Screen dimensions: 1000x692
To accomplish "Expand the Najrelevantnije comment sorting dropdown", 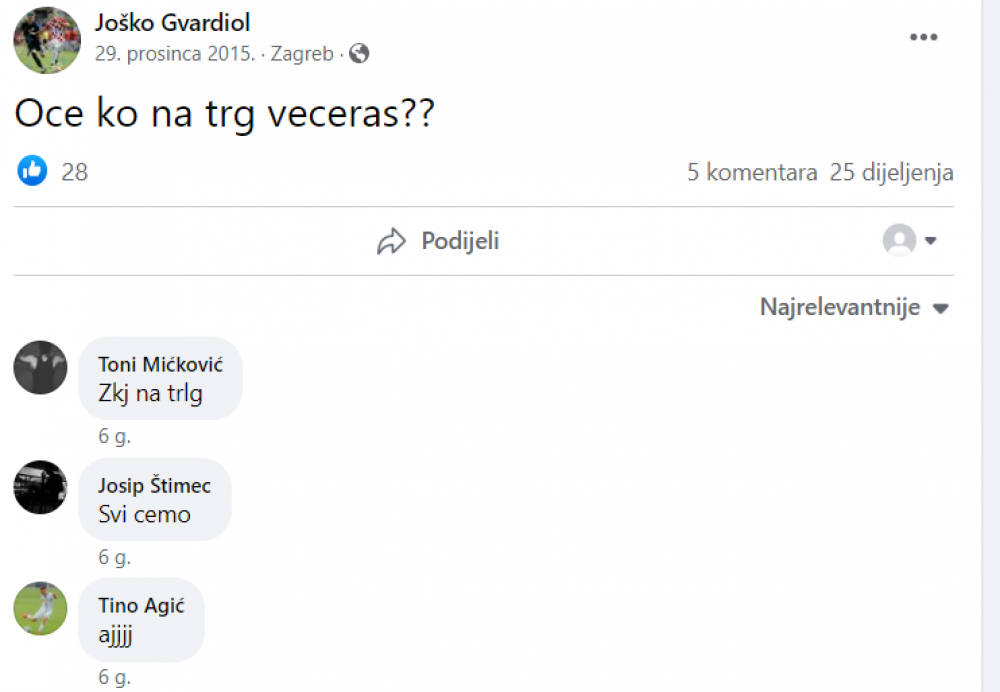I will (x=855, y=307).
